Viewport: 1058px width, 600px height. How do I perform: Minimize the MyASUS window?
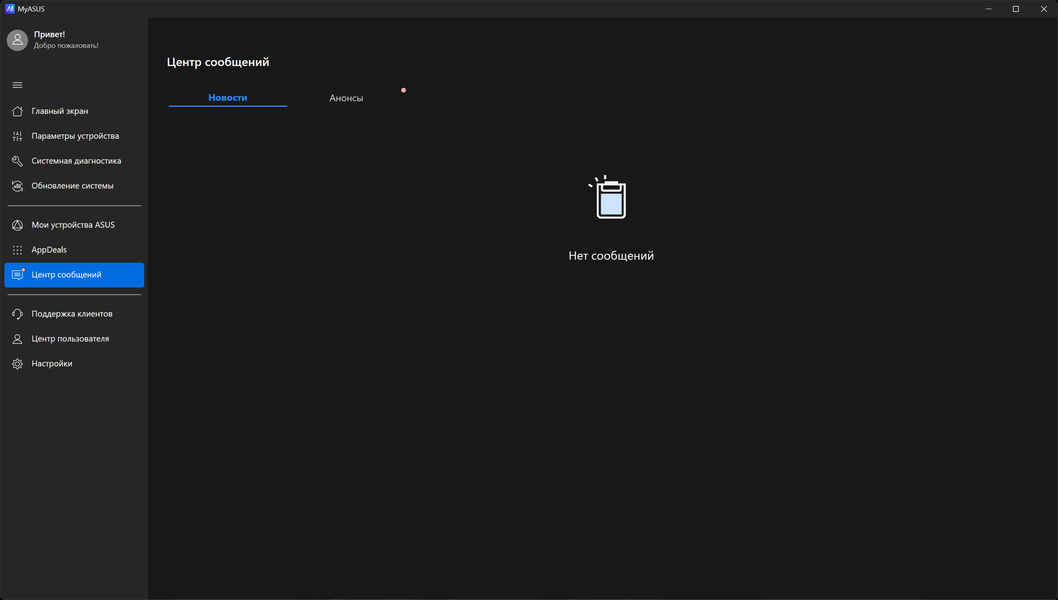tap(989, 9)
